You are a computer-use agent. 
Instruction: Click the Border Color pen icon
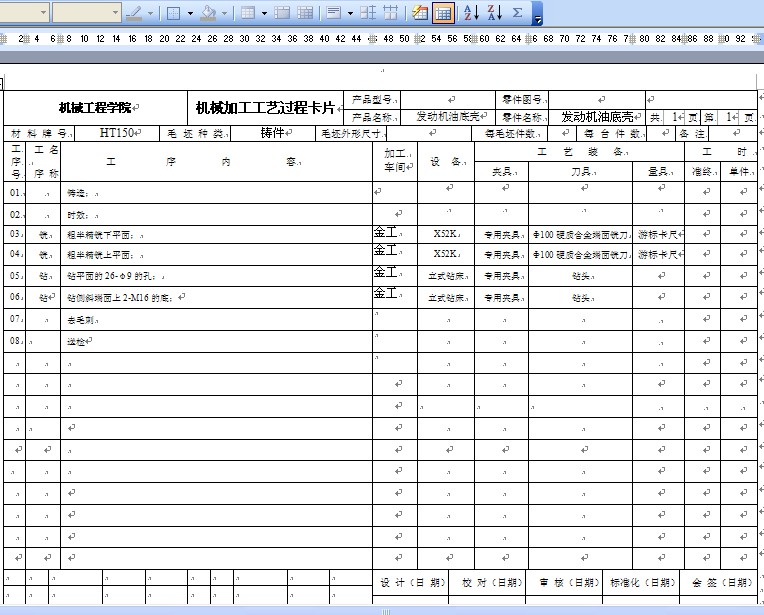tap(134, 13)
